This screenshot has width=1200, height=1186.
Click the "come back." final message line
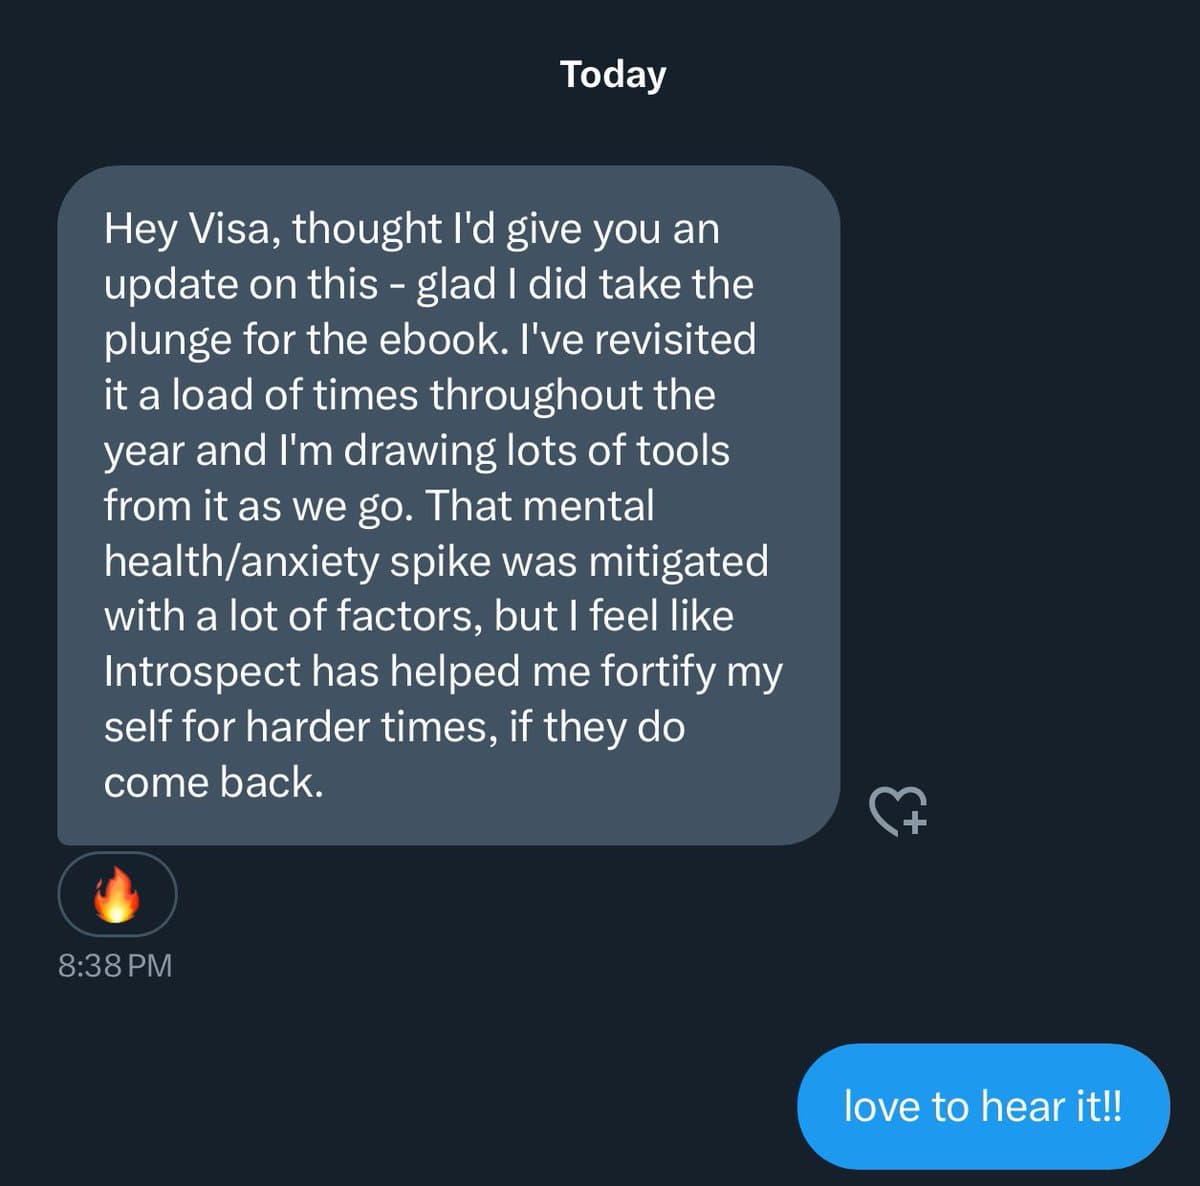tap(214, 782)
